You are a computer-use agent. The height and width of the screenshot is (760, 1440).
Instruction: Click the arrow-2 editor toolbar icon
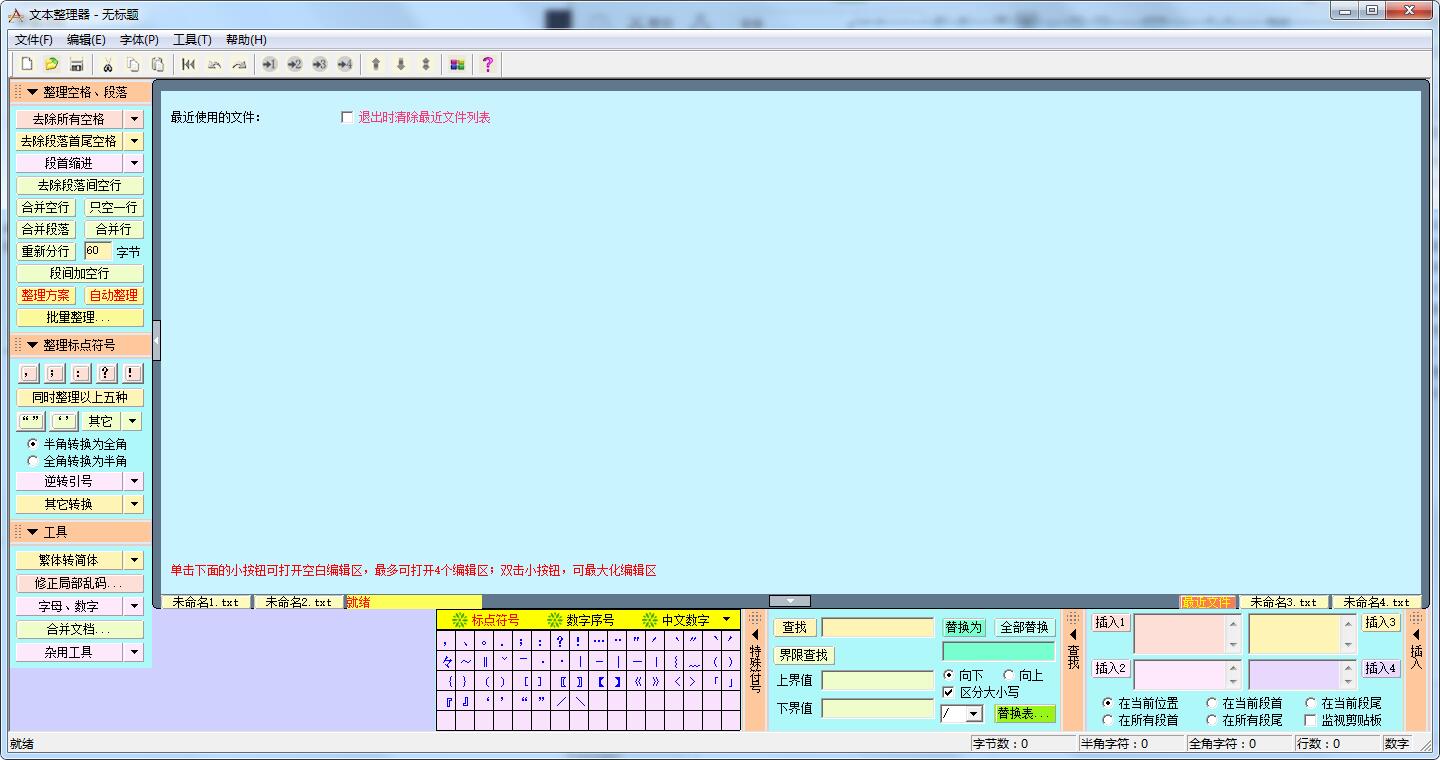pyautogui.click(x=294, y=64)
